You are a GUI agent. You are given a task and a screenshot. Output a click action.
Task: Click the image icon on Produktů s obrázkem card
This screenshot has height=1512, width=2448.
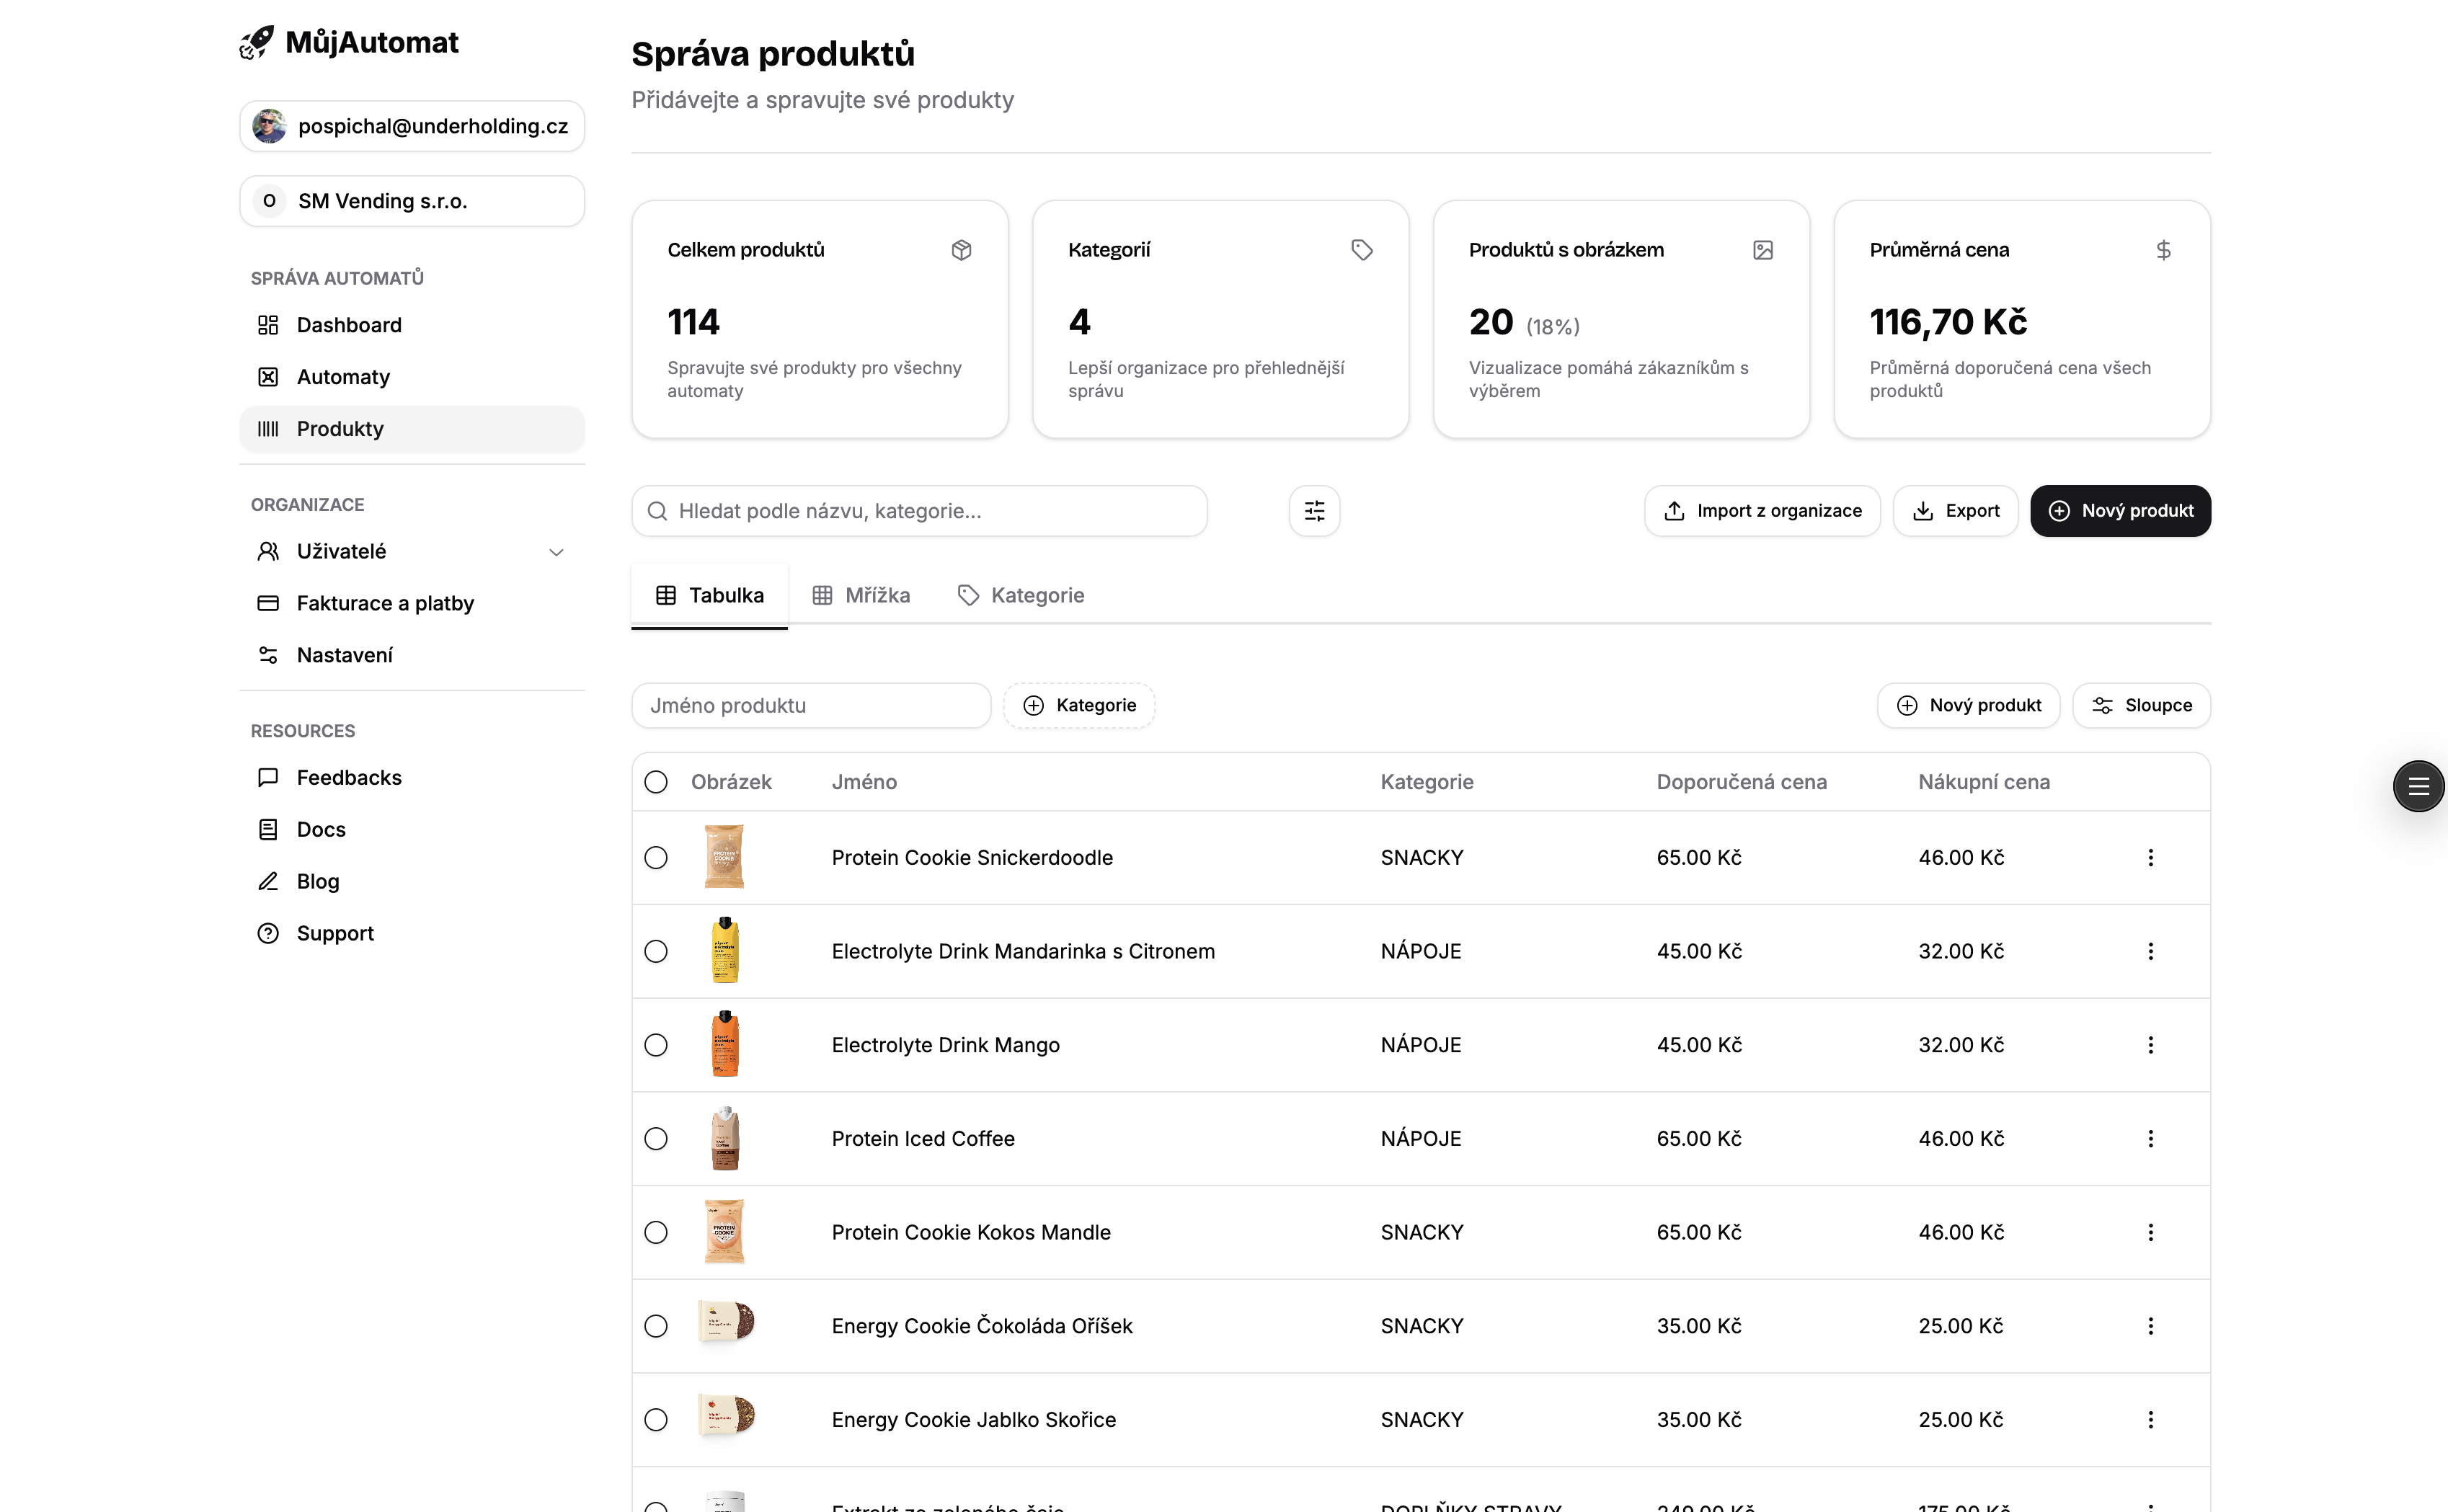(x=1763, y=250)
